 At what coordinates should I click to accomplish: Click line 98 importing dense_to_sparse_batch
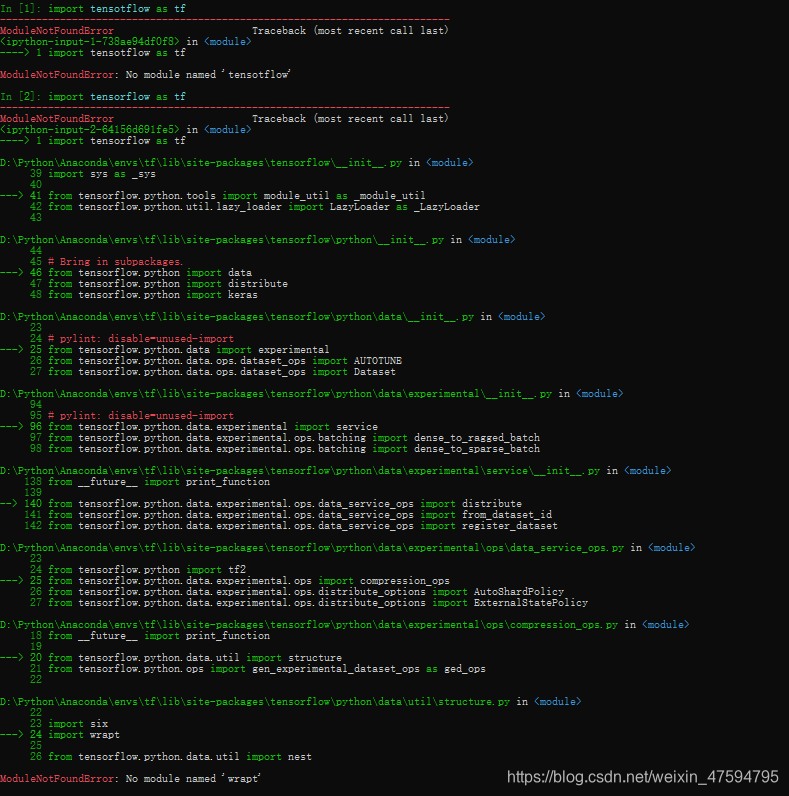click(x=285, y=449)
